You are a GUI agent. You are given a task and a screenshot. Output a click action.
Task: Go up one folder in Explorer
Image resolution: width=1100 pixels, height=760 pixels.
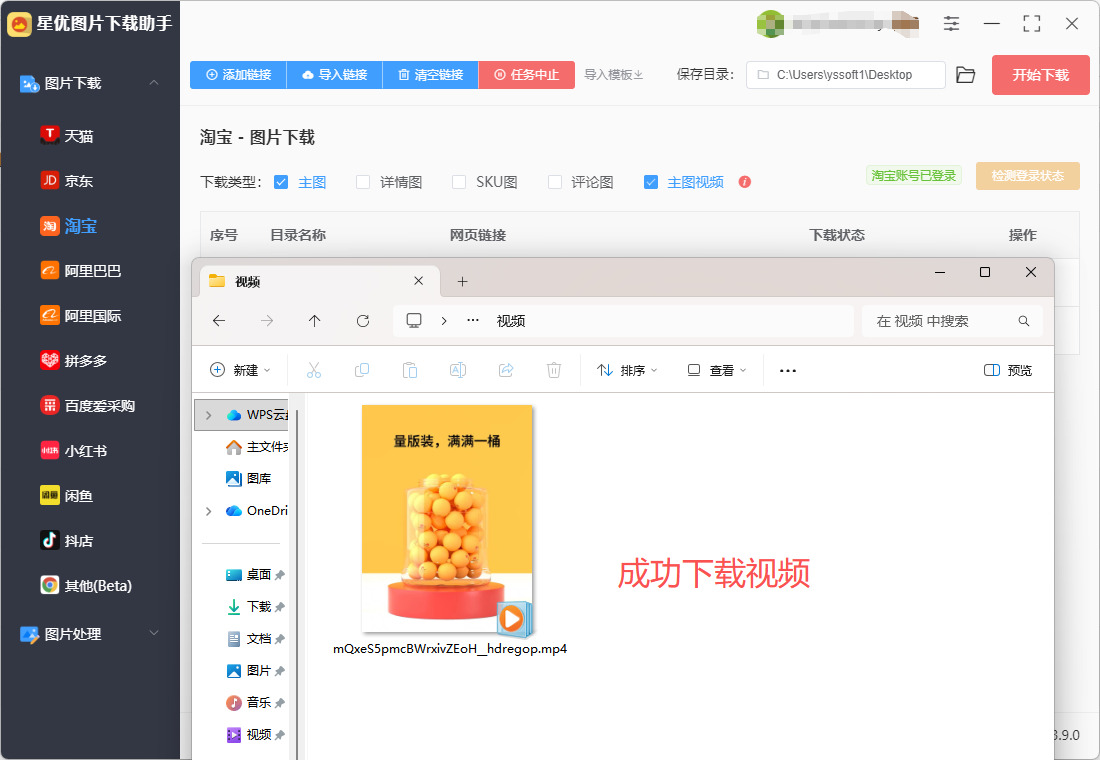click(314, 321)
